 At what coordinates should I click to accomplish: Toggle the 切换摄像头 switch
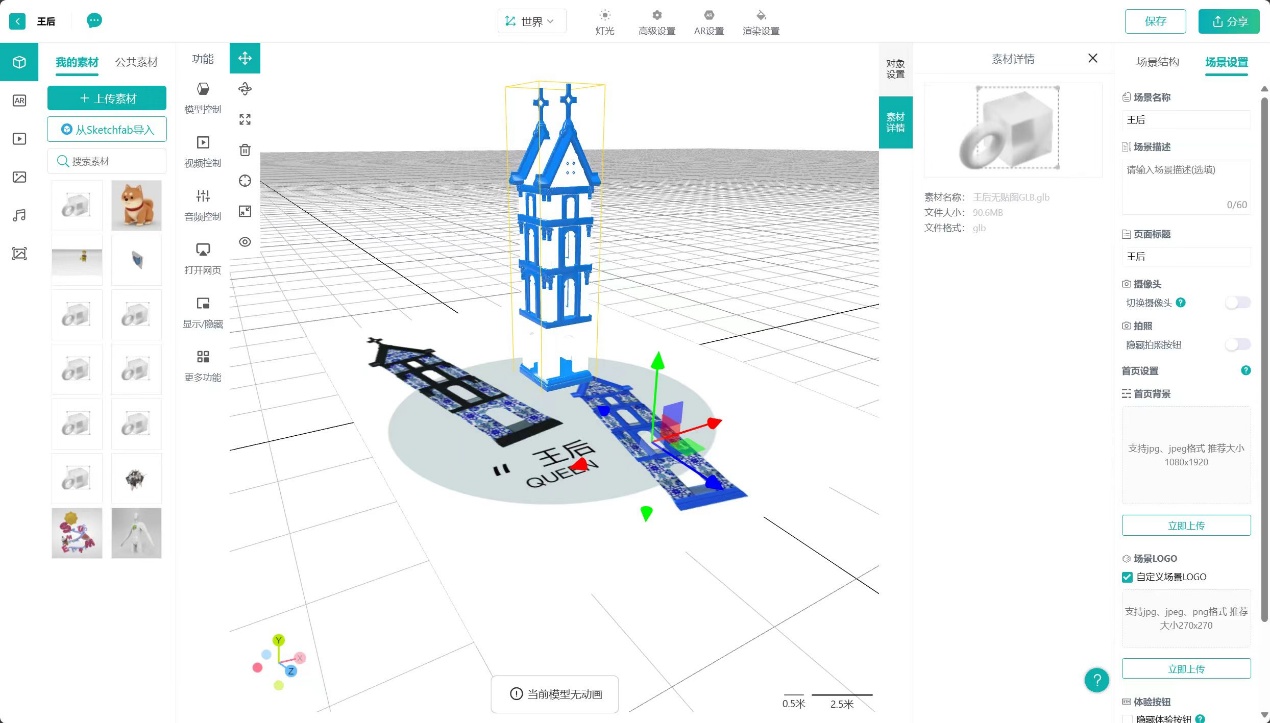coord(1237,302)
